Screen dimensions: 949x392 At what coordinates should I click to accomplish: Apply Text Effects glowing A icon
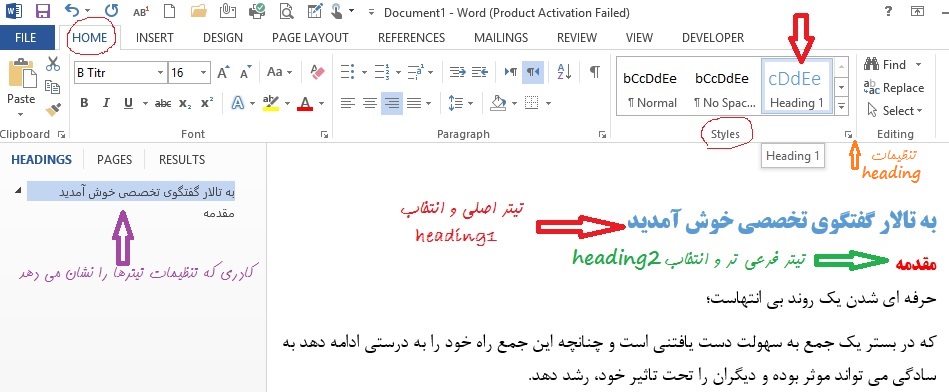point(238,103)
